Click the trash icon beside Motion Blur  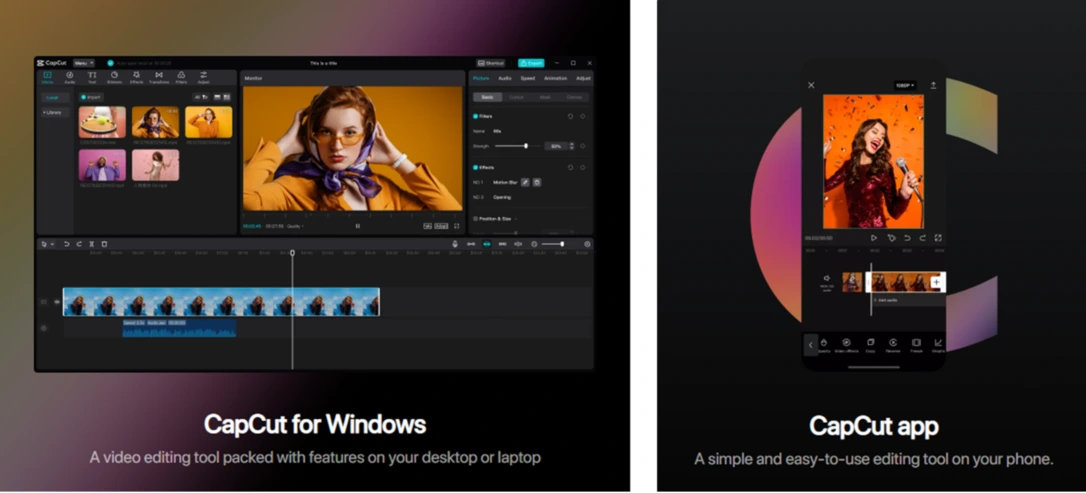pyautogui.click(x=537, y=182)
